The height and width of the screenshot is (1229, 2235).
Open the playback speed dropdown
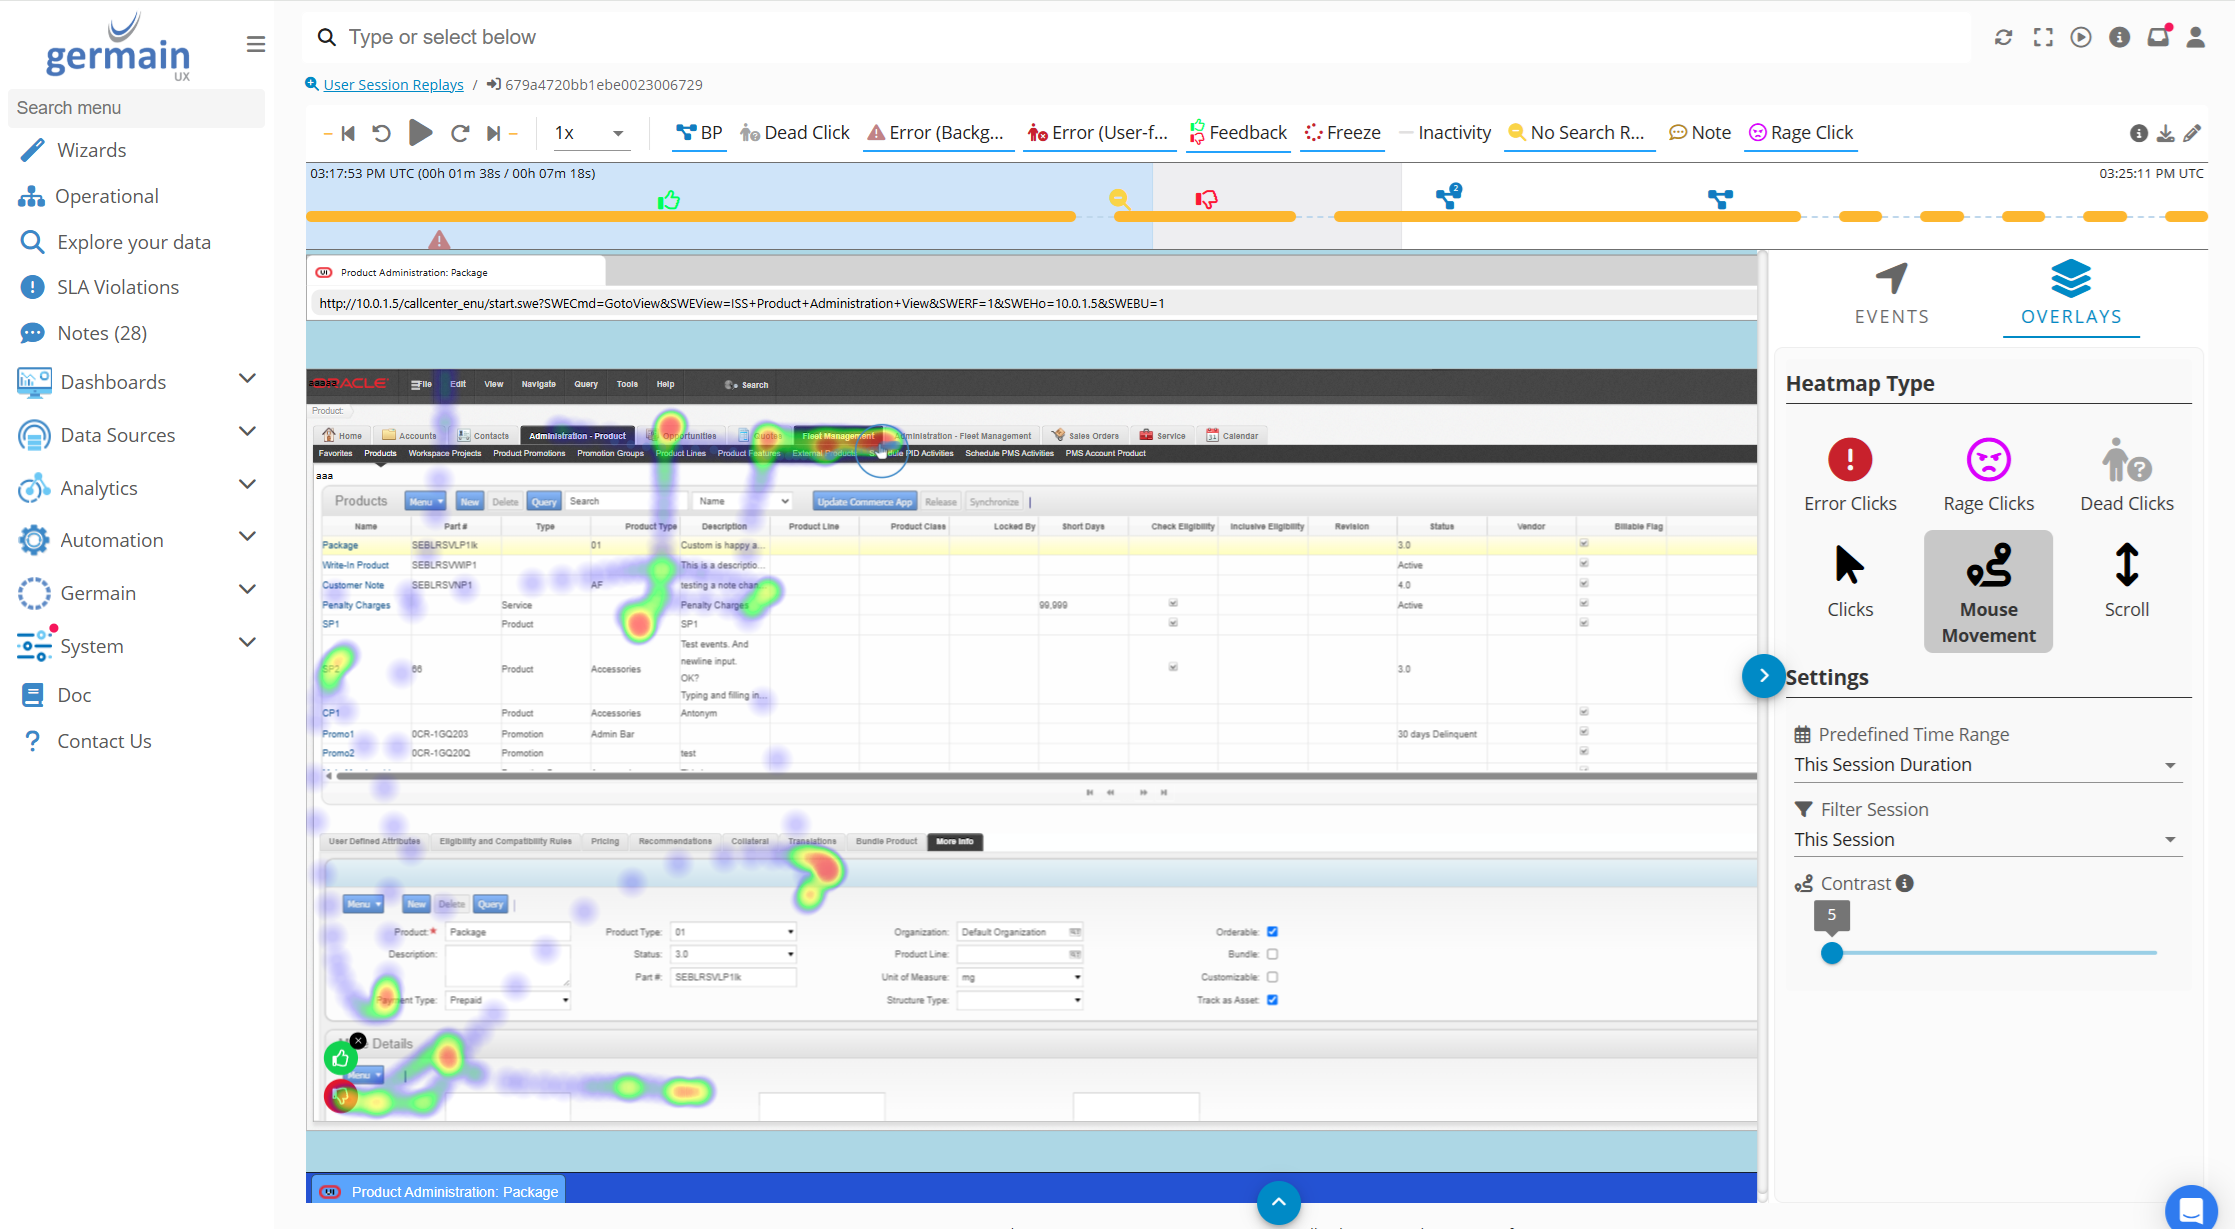(x=589, y=132)
